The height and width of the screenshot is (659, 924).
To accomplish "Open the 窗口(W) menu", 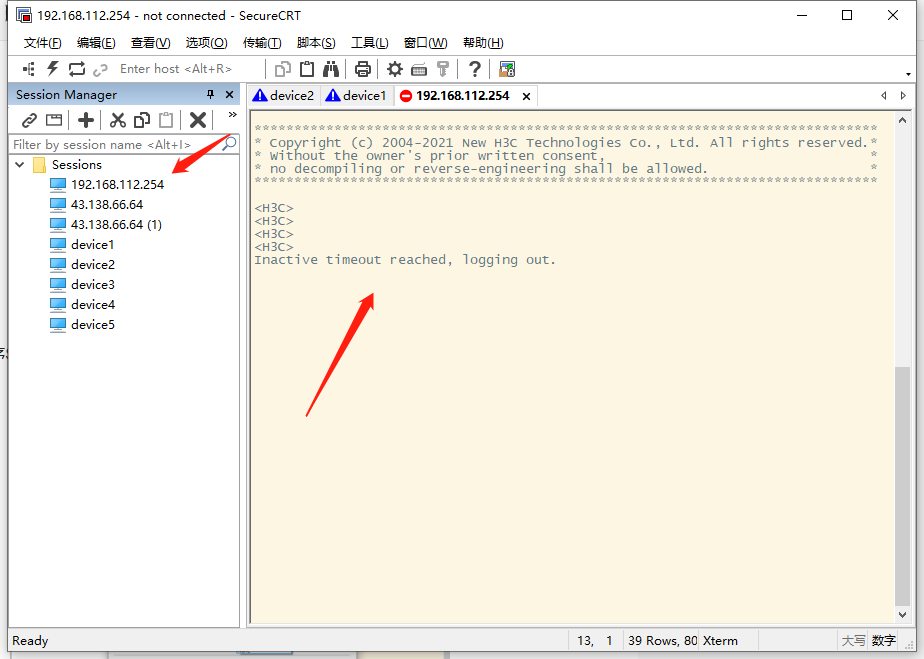I will pos(425,42).
